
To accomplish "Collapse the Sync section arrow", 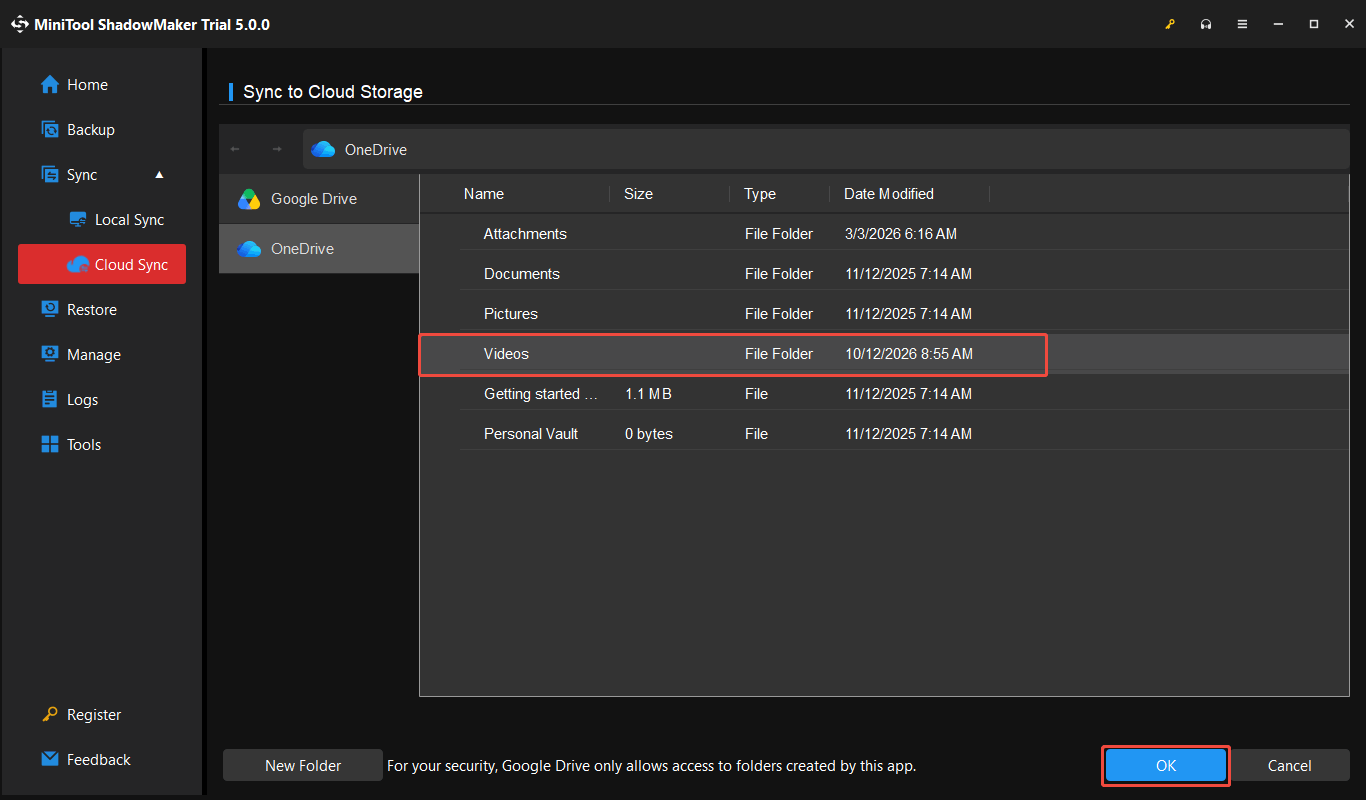I will click(x=159, y=174).
